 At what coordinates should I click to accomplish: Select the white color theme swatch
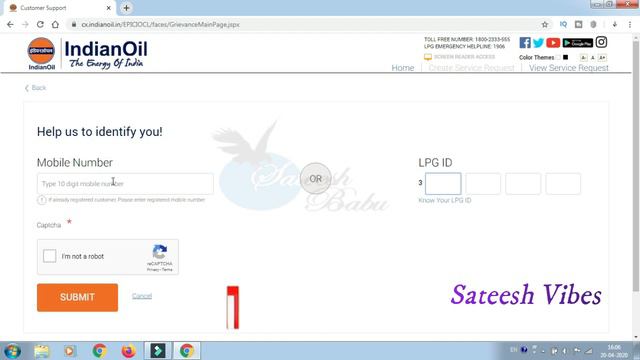pos(558,57)
